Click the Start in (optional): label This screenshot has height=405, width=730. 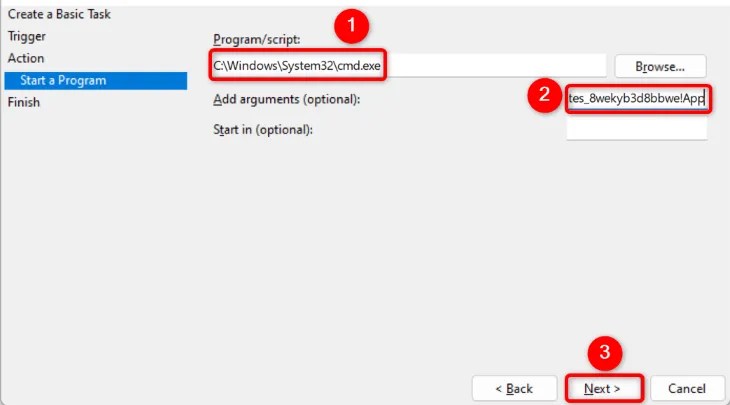263,129
